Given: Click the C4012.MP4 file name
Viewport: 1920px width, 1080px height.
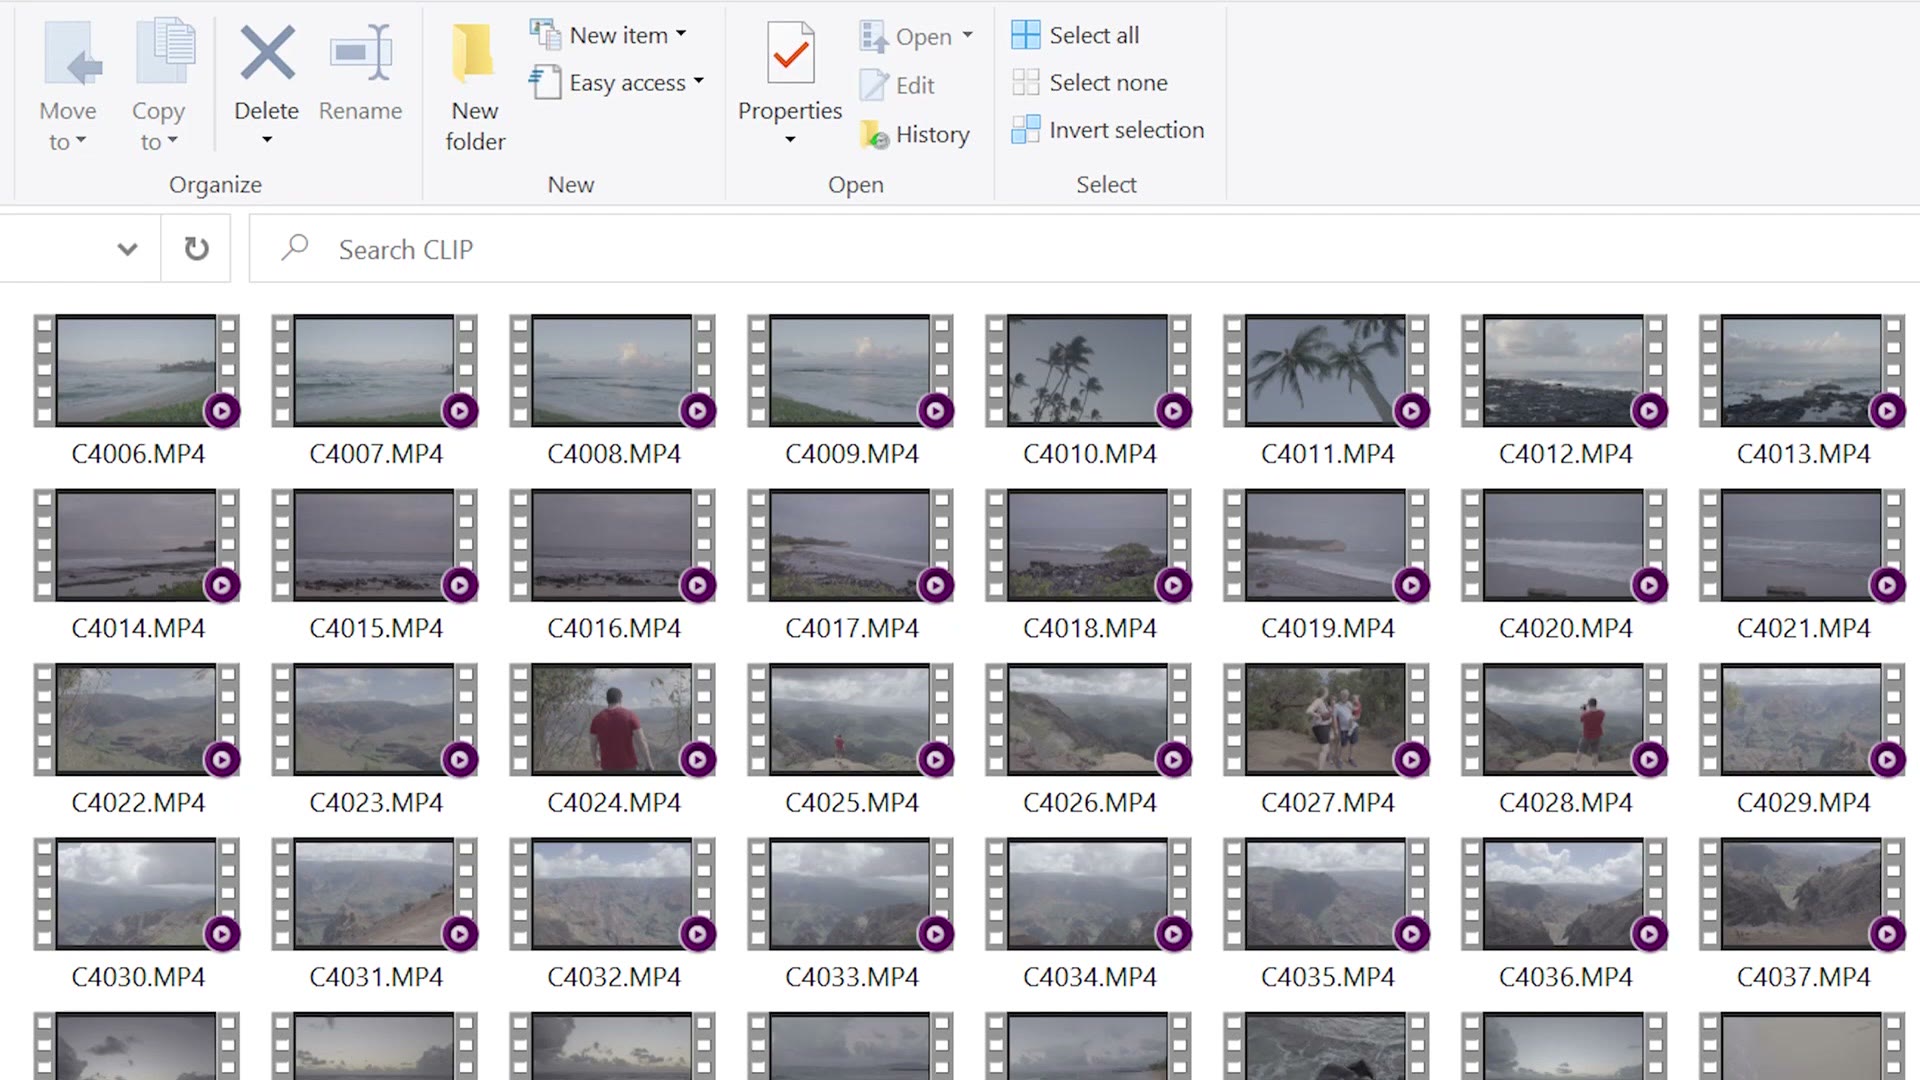Looking at the screenshot, I should [1566, 454].
